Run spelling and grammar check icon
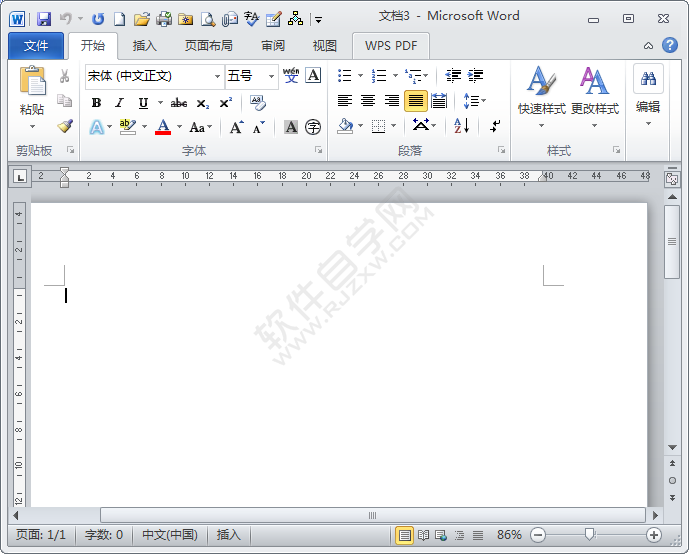This screenshot has width=689, height=554. pos(252,19)
